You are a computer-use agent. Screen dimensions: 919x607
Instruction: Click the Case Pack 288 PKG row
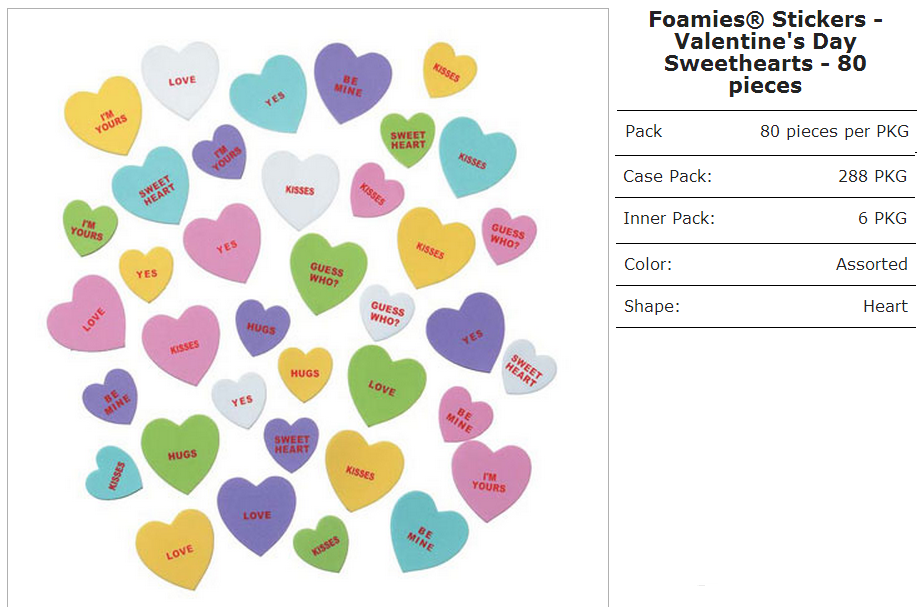tap(765, 176)
